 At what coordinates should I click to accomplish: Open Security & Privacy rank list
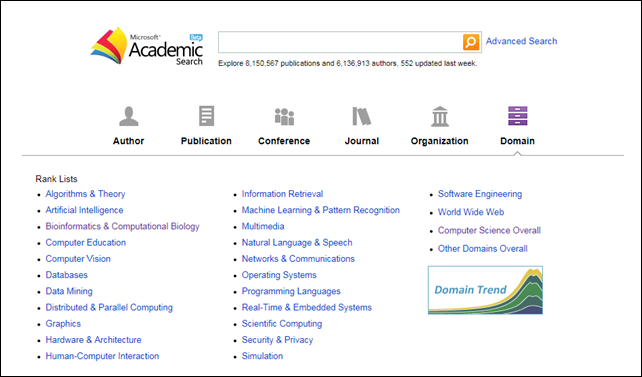pyautogui.click(x=277, y=340)
